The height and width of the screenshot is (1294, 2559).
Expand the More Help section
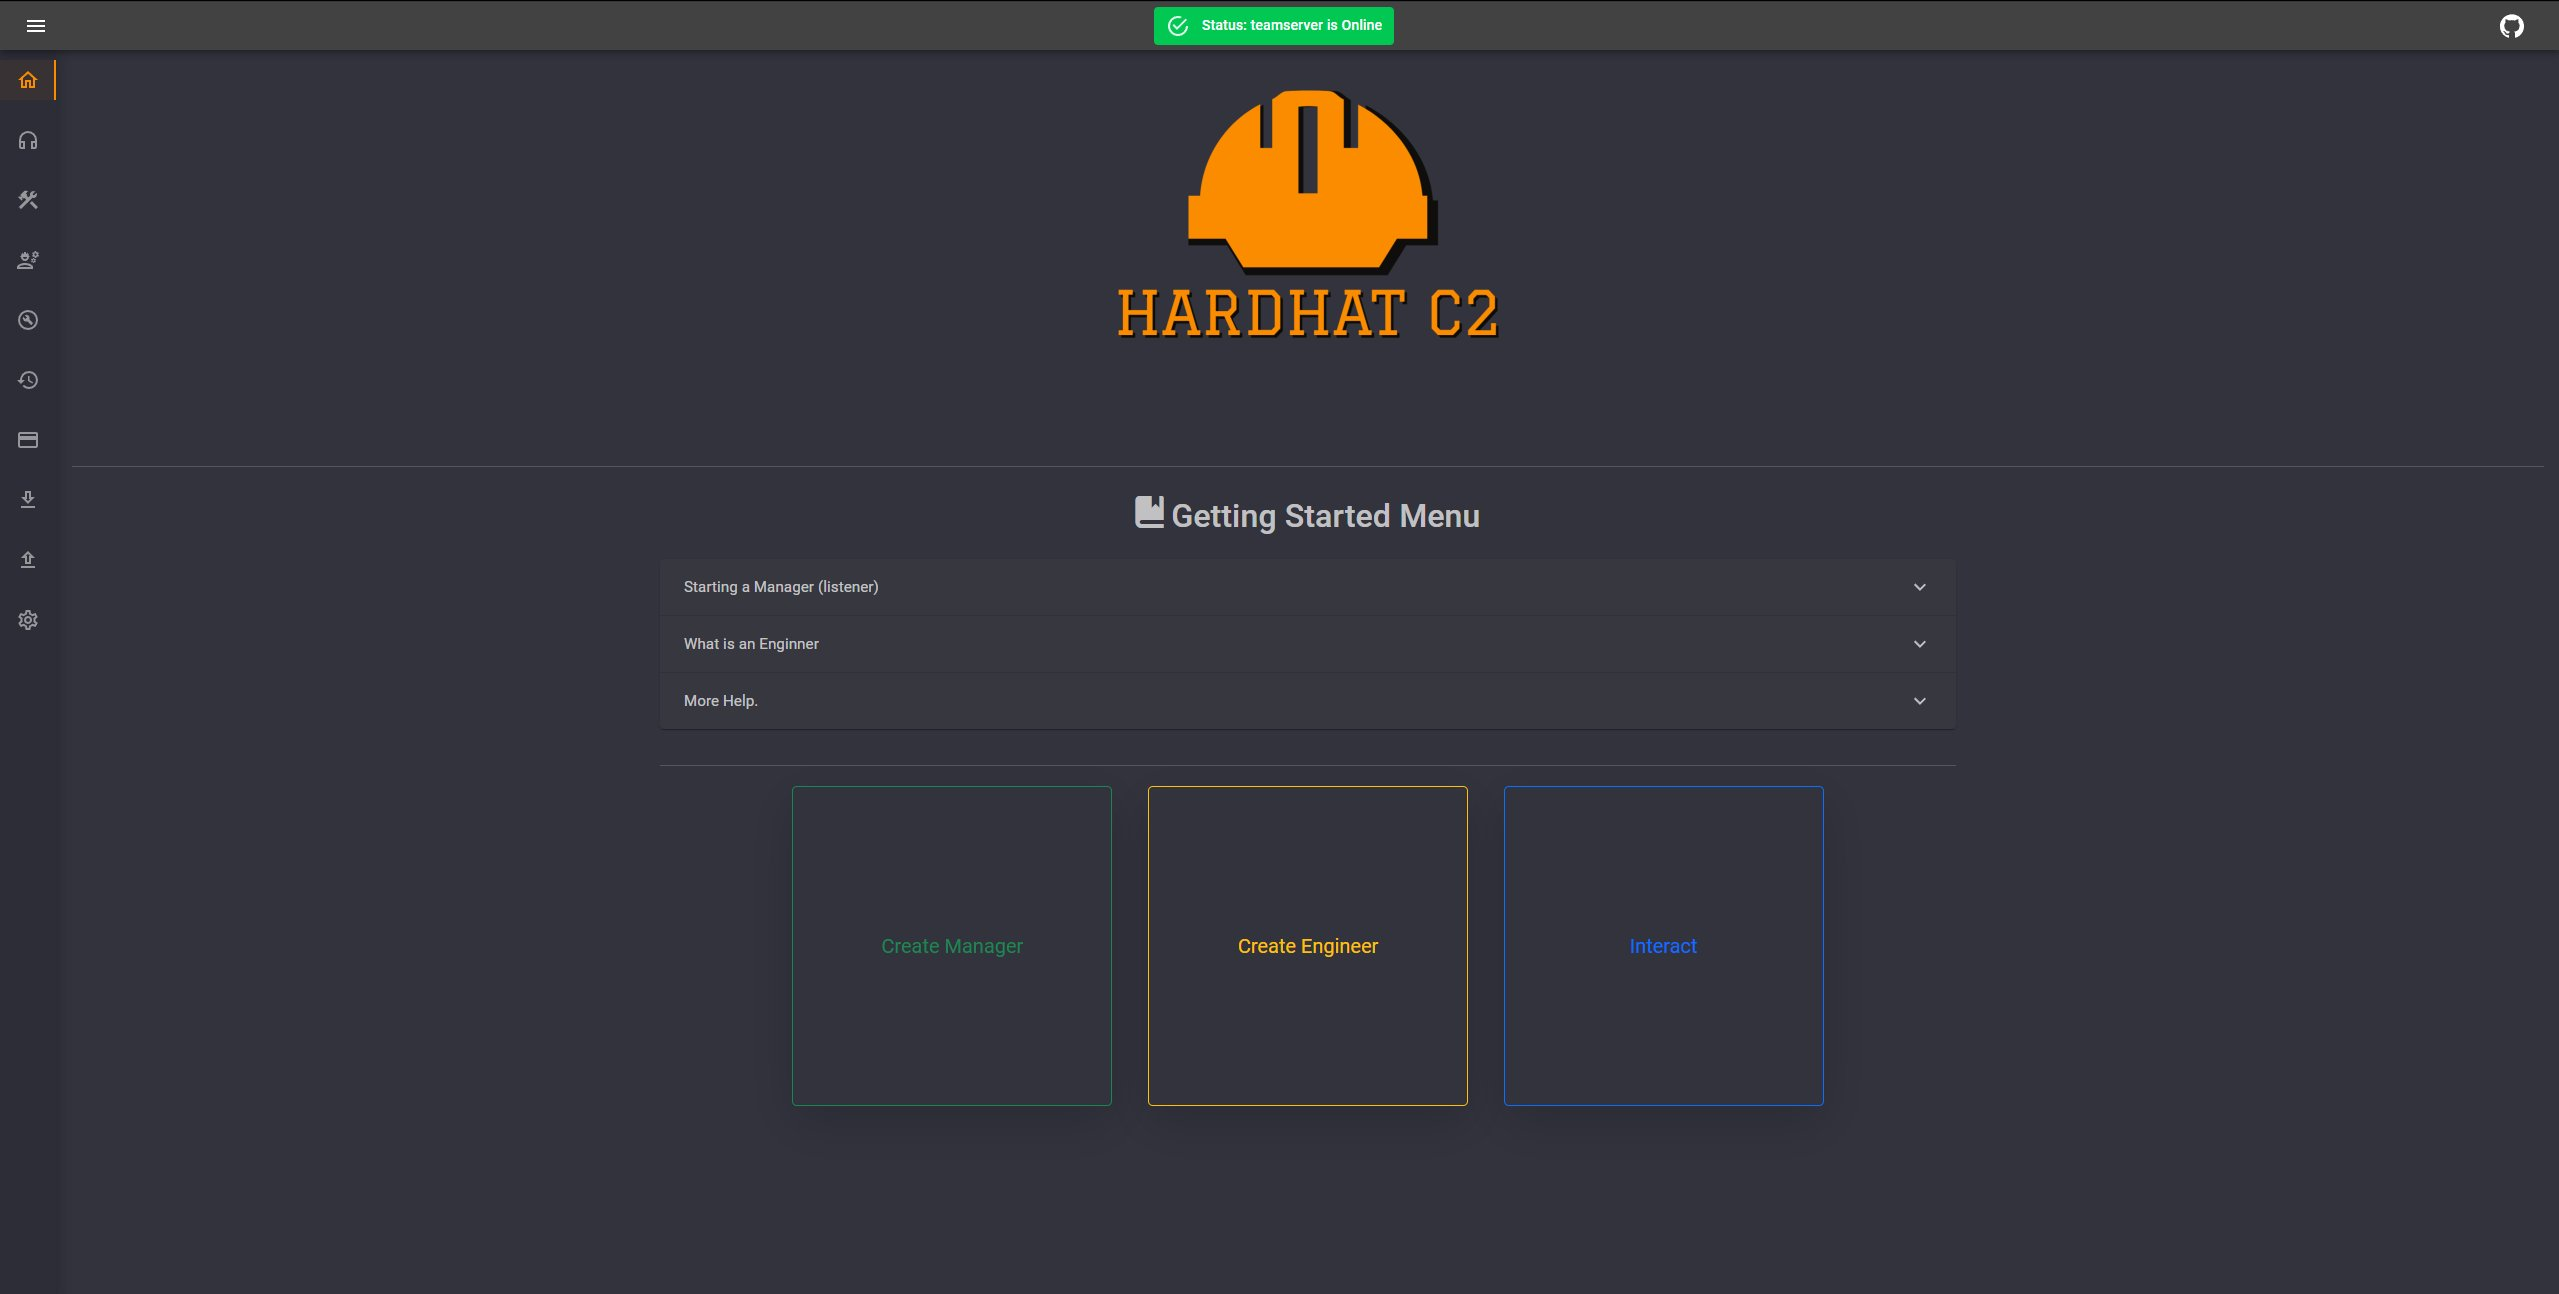[x=1307, y=701]
